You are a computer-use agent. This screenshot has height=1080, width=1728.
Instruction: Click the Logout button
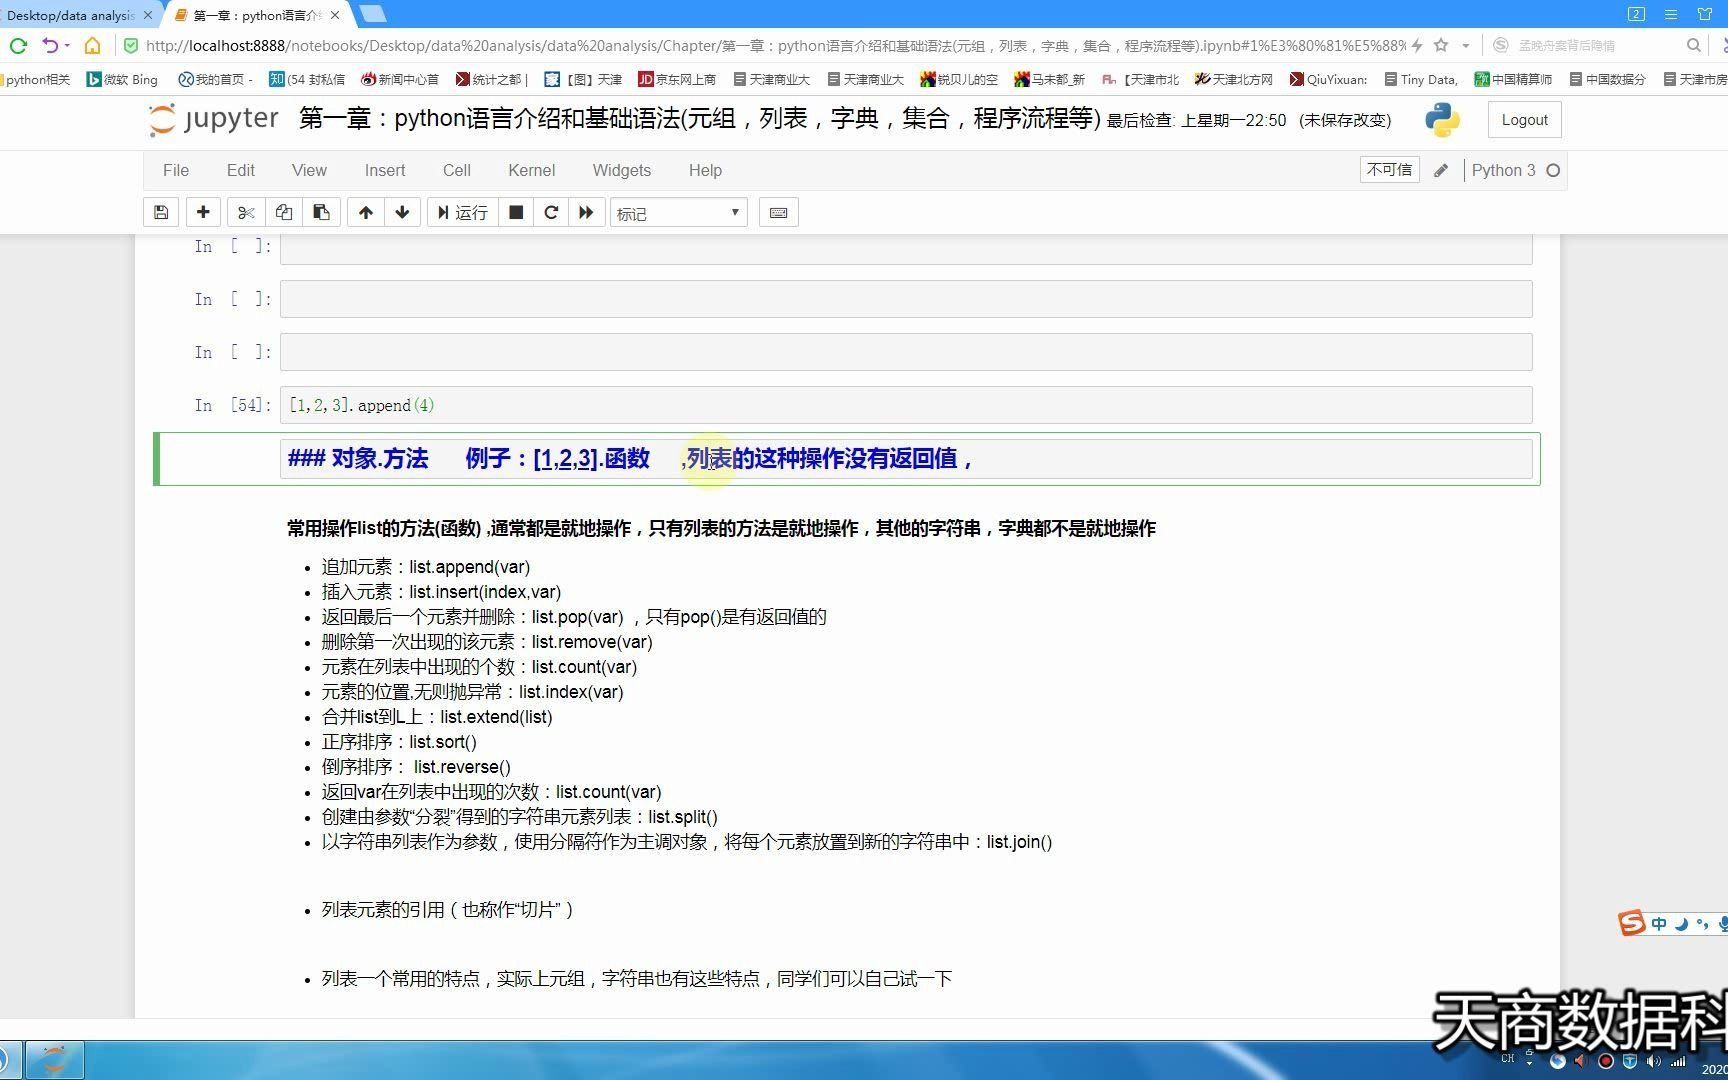pyautogui.click(x=1523, y=119)
